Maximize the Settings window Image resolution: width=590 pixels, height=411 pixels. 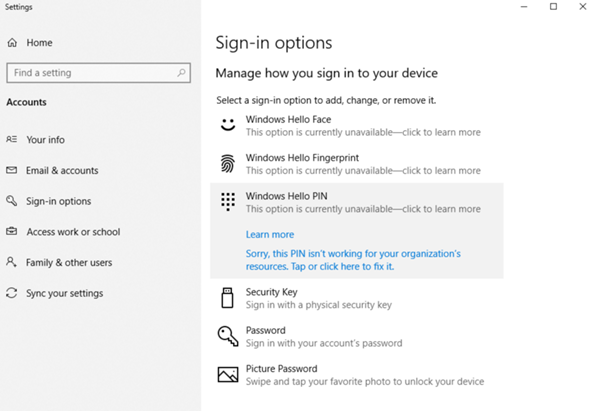click(x=553, y=7)
